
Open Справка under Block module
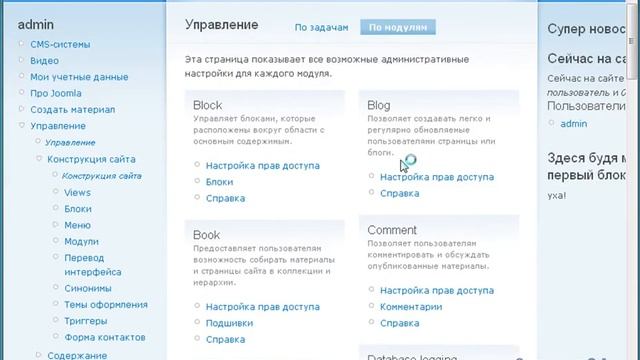tap(225, 198)
